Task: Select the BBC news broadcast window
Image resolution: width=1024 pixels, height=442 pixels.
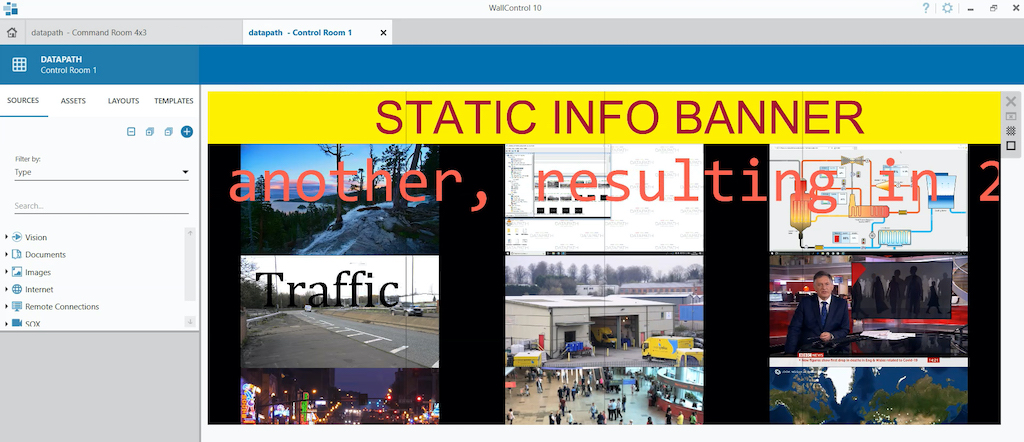Action: (868, 310)
